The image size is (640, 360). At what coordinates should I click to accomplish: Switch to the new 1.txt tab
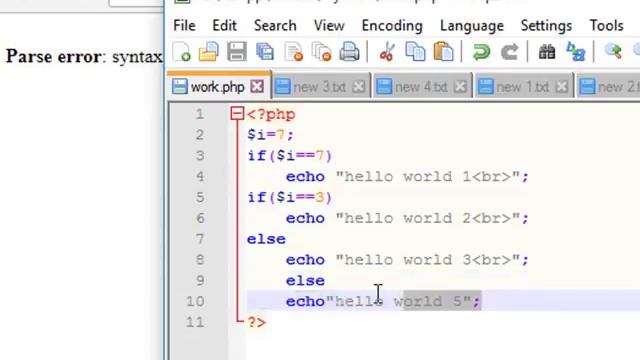point(524,87)
